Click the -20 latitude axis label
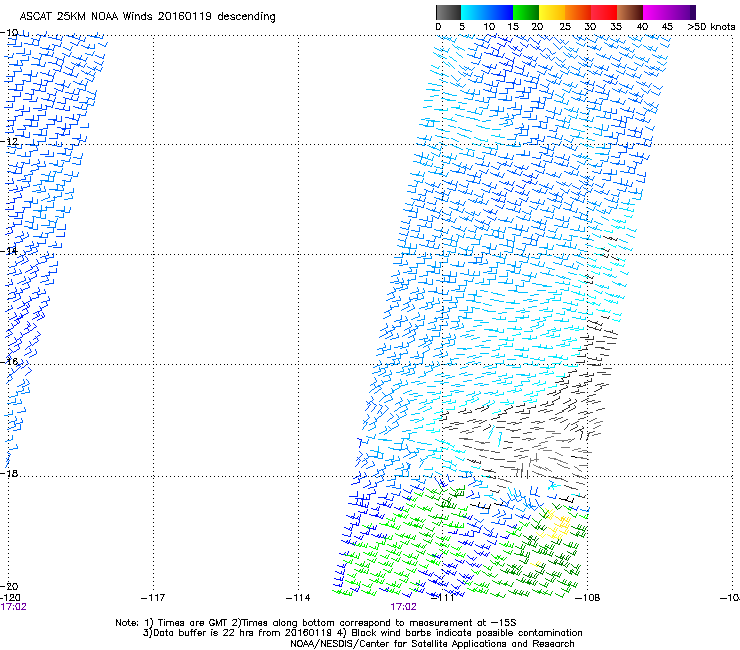 [x=9, y=586]
